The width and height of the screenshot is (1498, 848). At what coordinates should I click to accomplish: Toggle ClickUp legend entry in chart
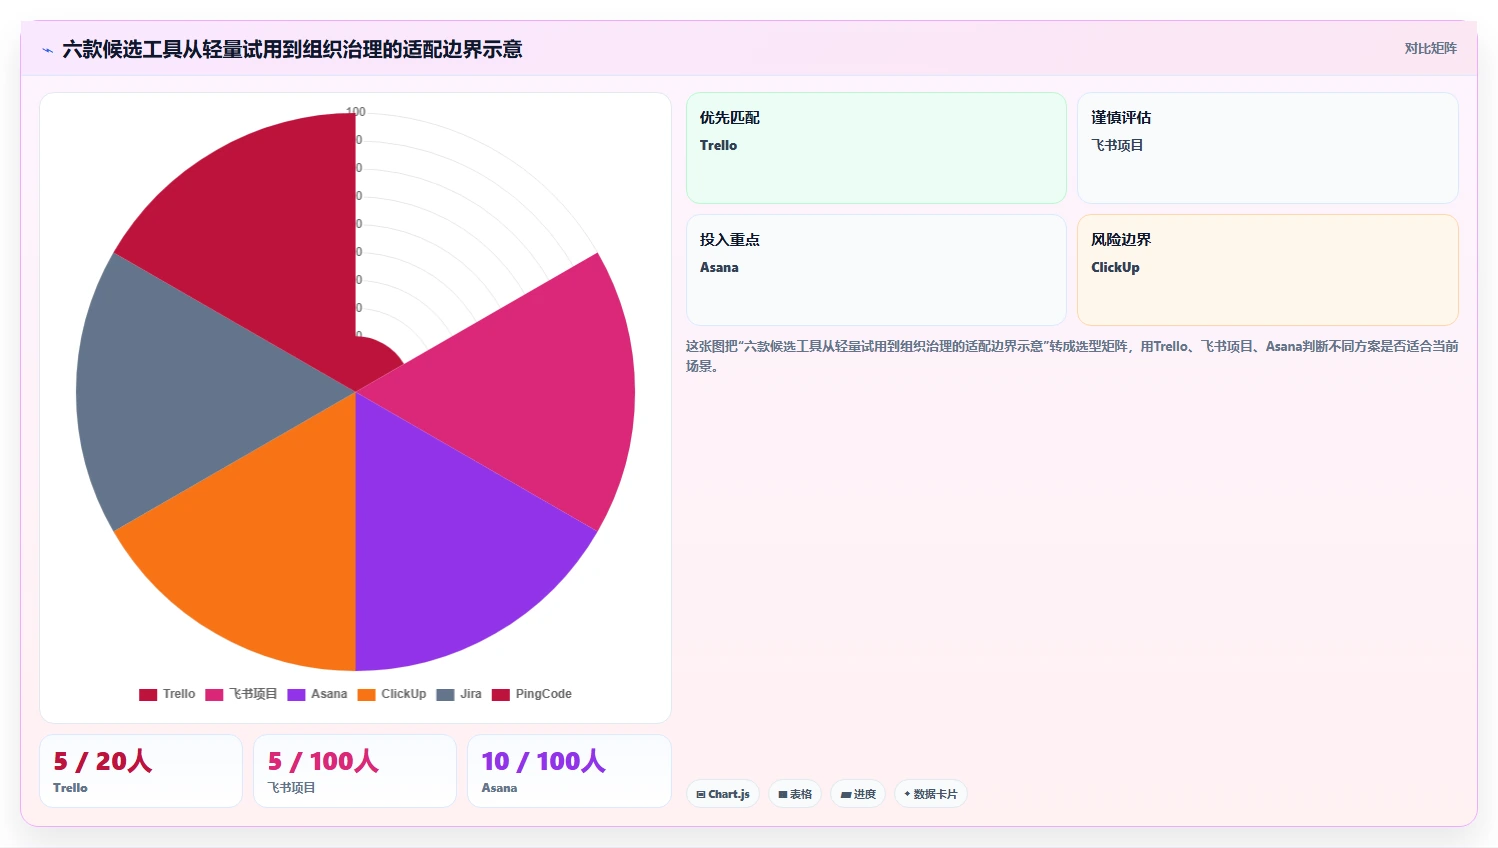tap(392, 694)
